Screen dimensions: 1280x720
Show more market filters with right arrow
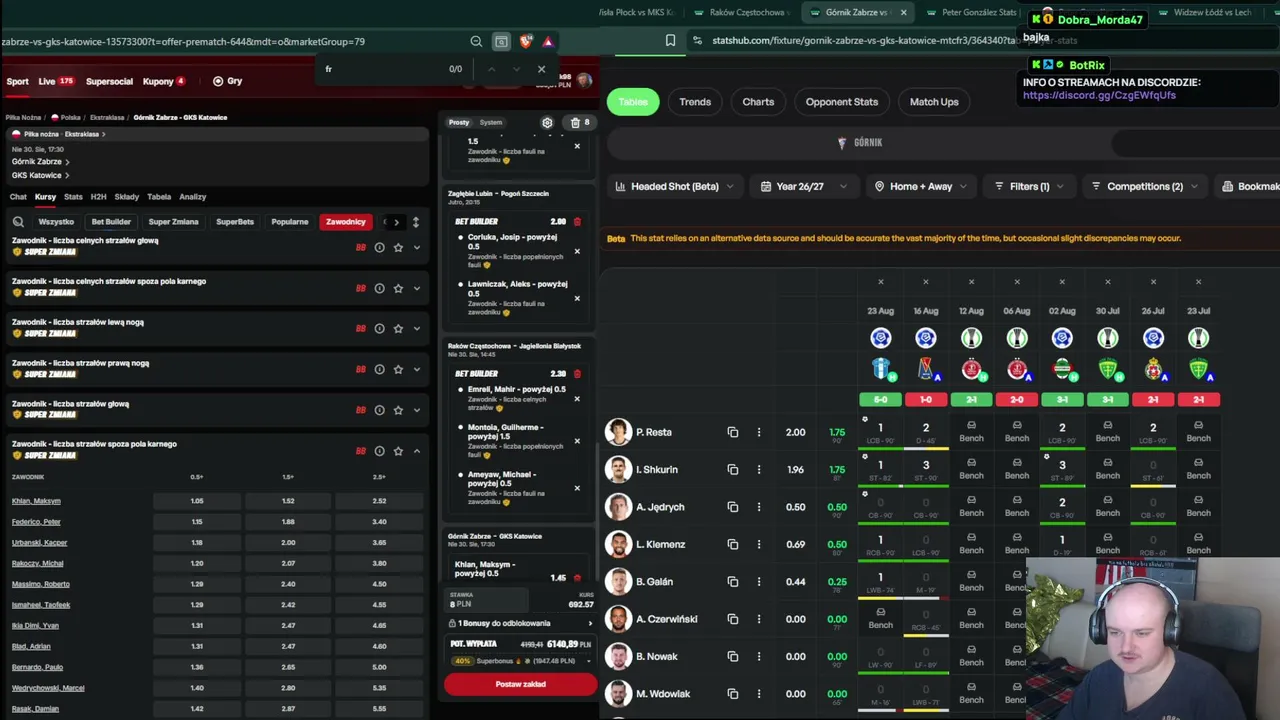[x=396, y=222]
